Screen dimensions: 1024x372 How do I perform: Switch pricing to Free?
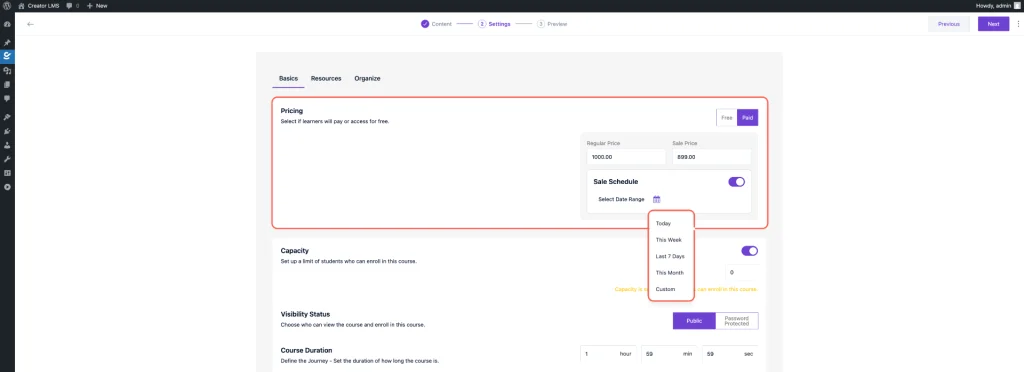(x=727, y=117)
